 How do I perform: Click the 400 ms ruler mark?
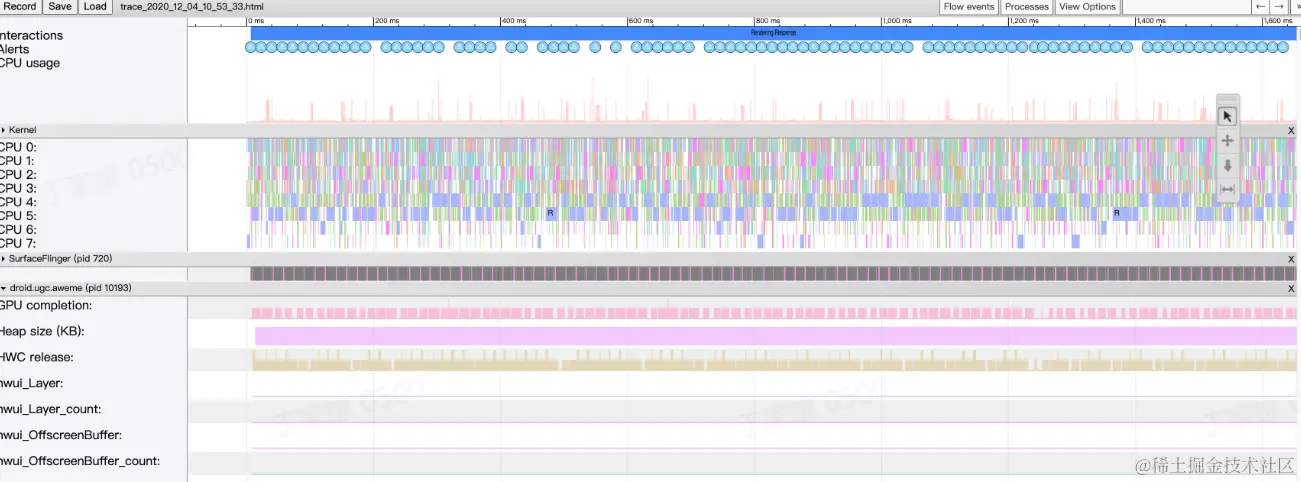click(514, 20)
